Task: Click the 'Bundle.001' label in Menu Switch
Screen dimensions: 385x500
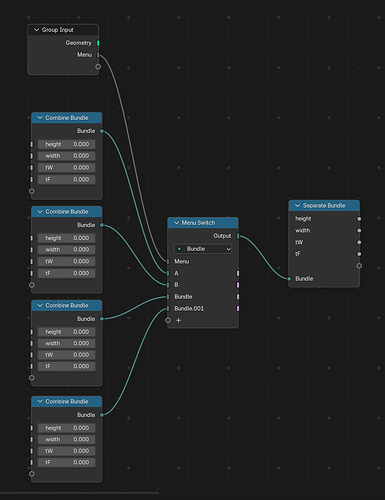Action: tap(189, 309)
